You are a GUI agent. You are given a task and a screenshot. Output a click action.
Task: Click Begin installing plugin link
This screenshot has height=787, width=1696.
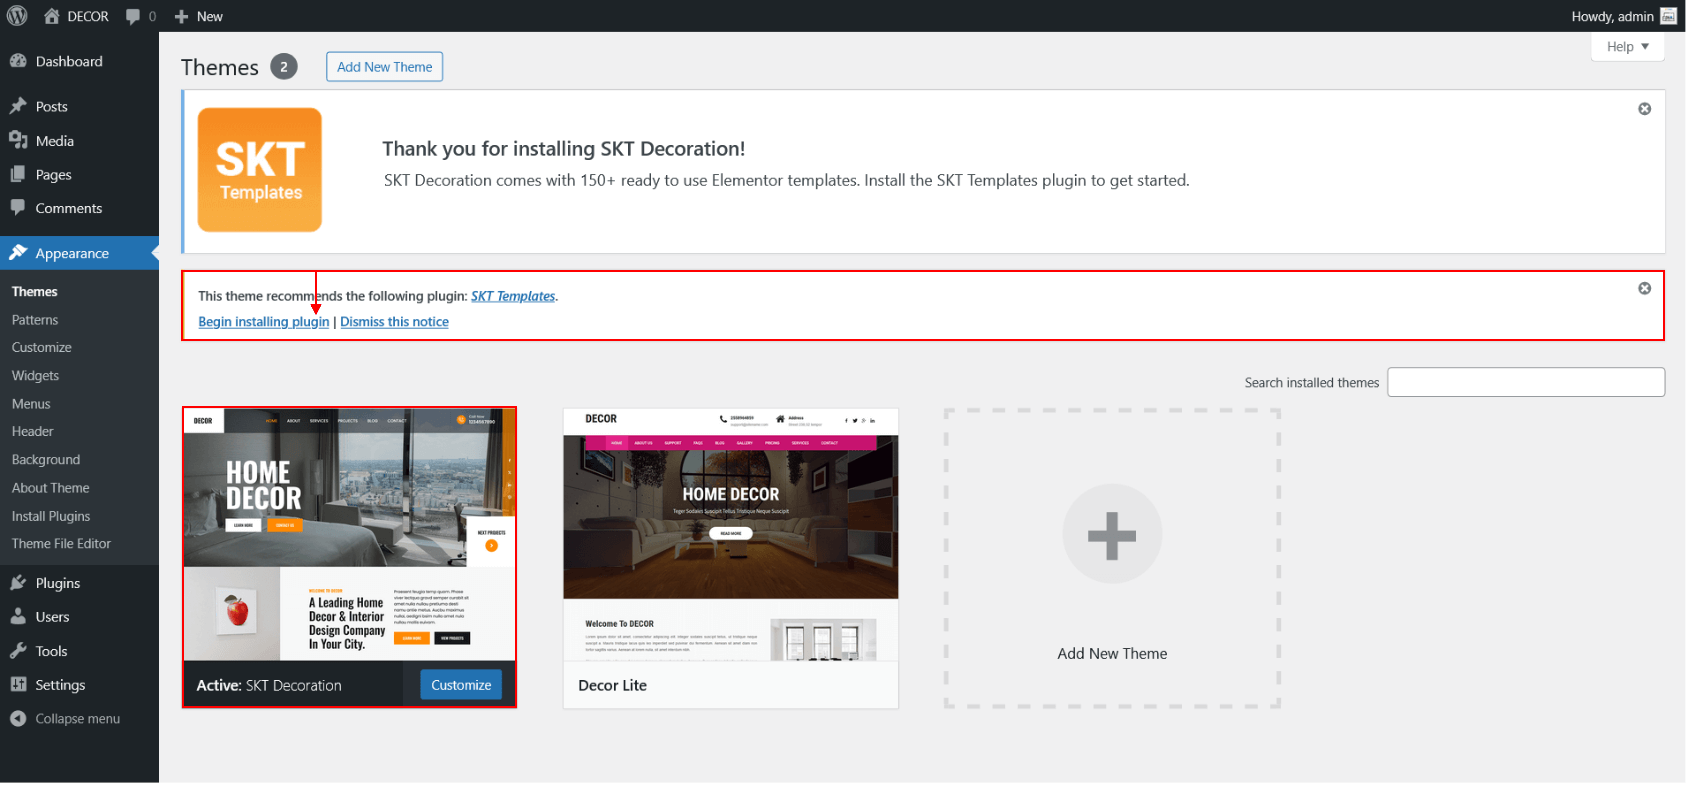264,322
